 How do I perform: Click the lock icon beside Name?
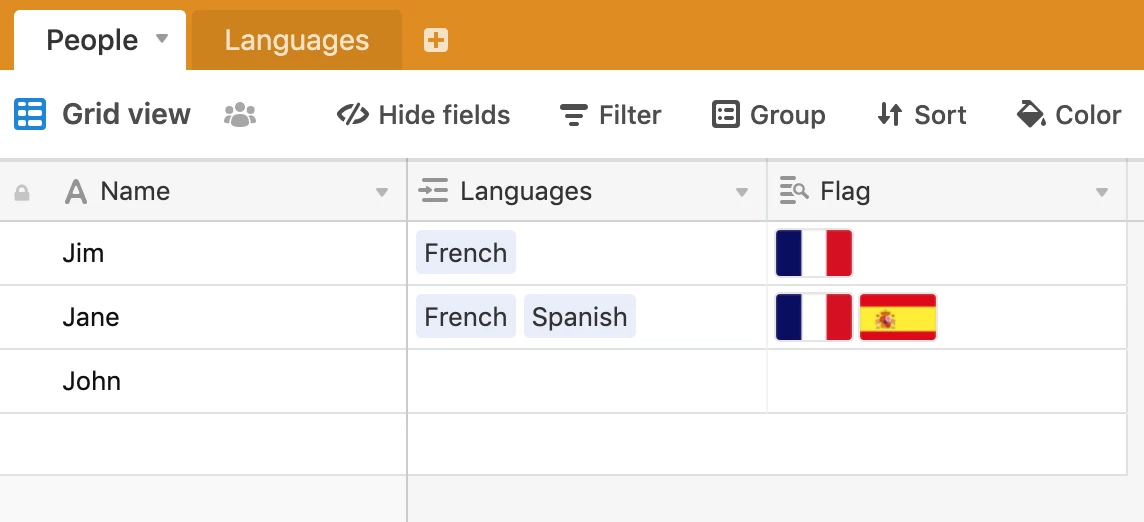pyautogui.click(x=22, y=192)
